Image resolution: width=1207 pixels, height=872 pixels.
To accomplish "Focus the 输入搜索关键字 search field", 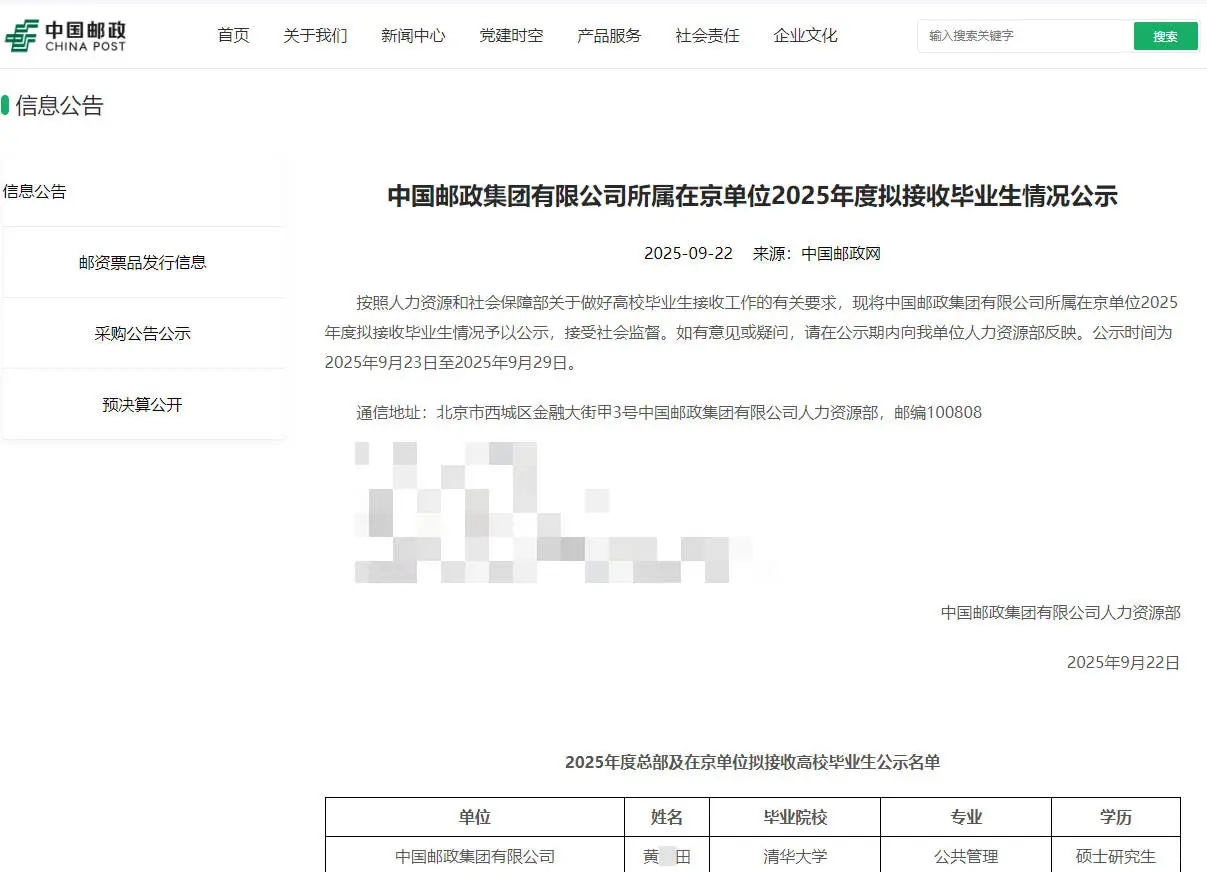I will click(1025, 36).
